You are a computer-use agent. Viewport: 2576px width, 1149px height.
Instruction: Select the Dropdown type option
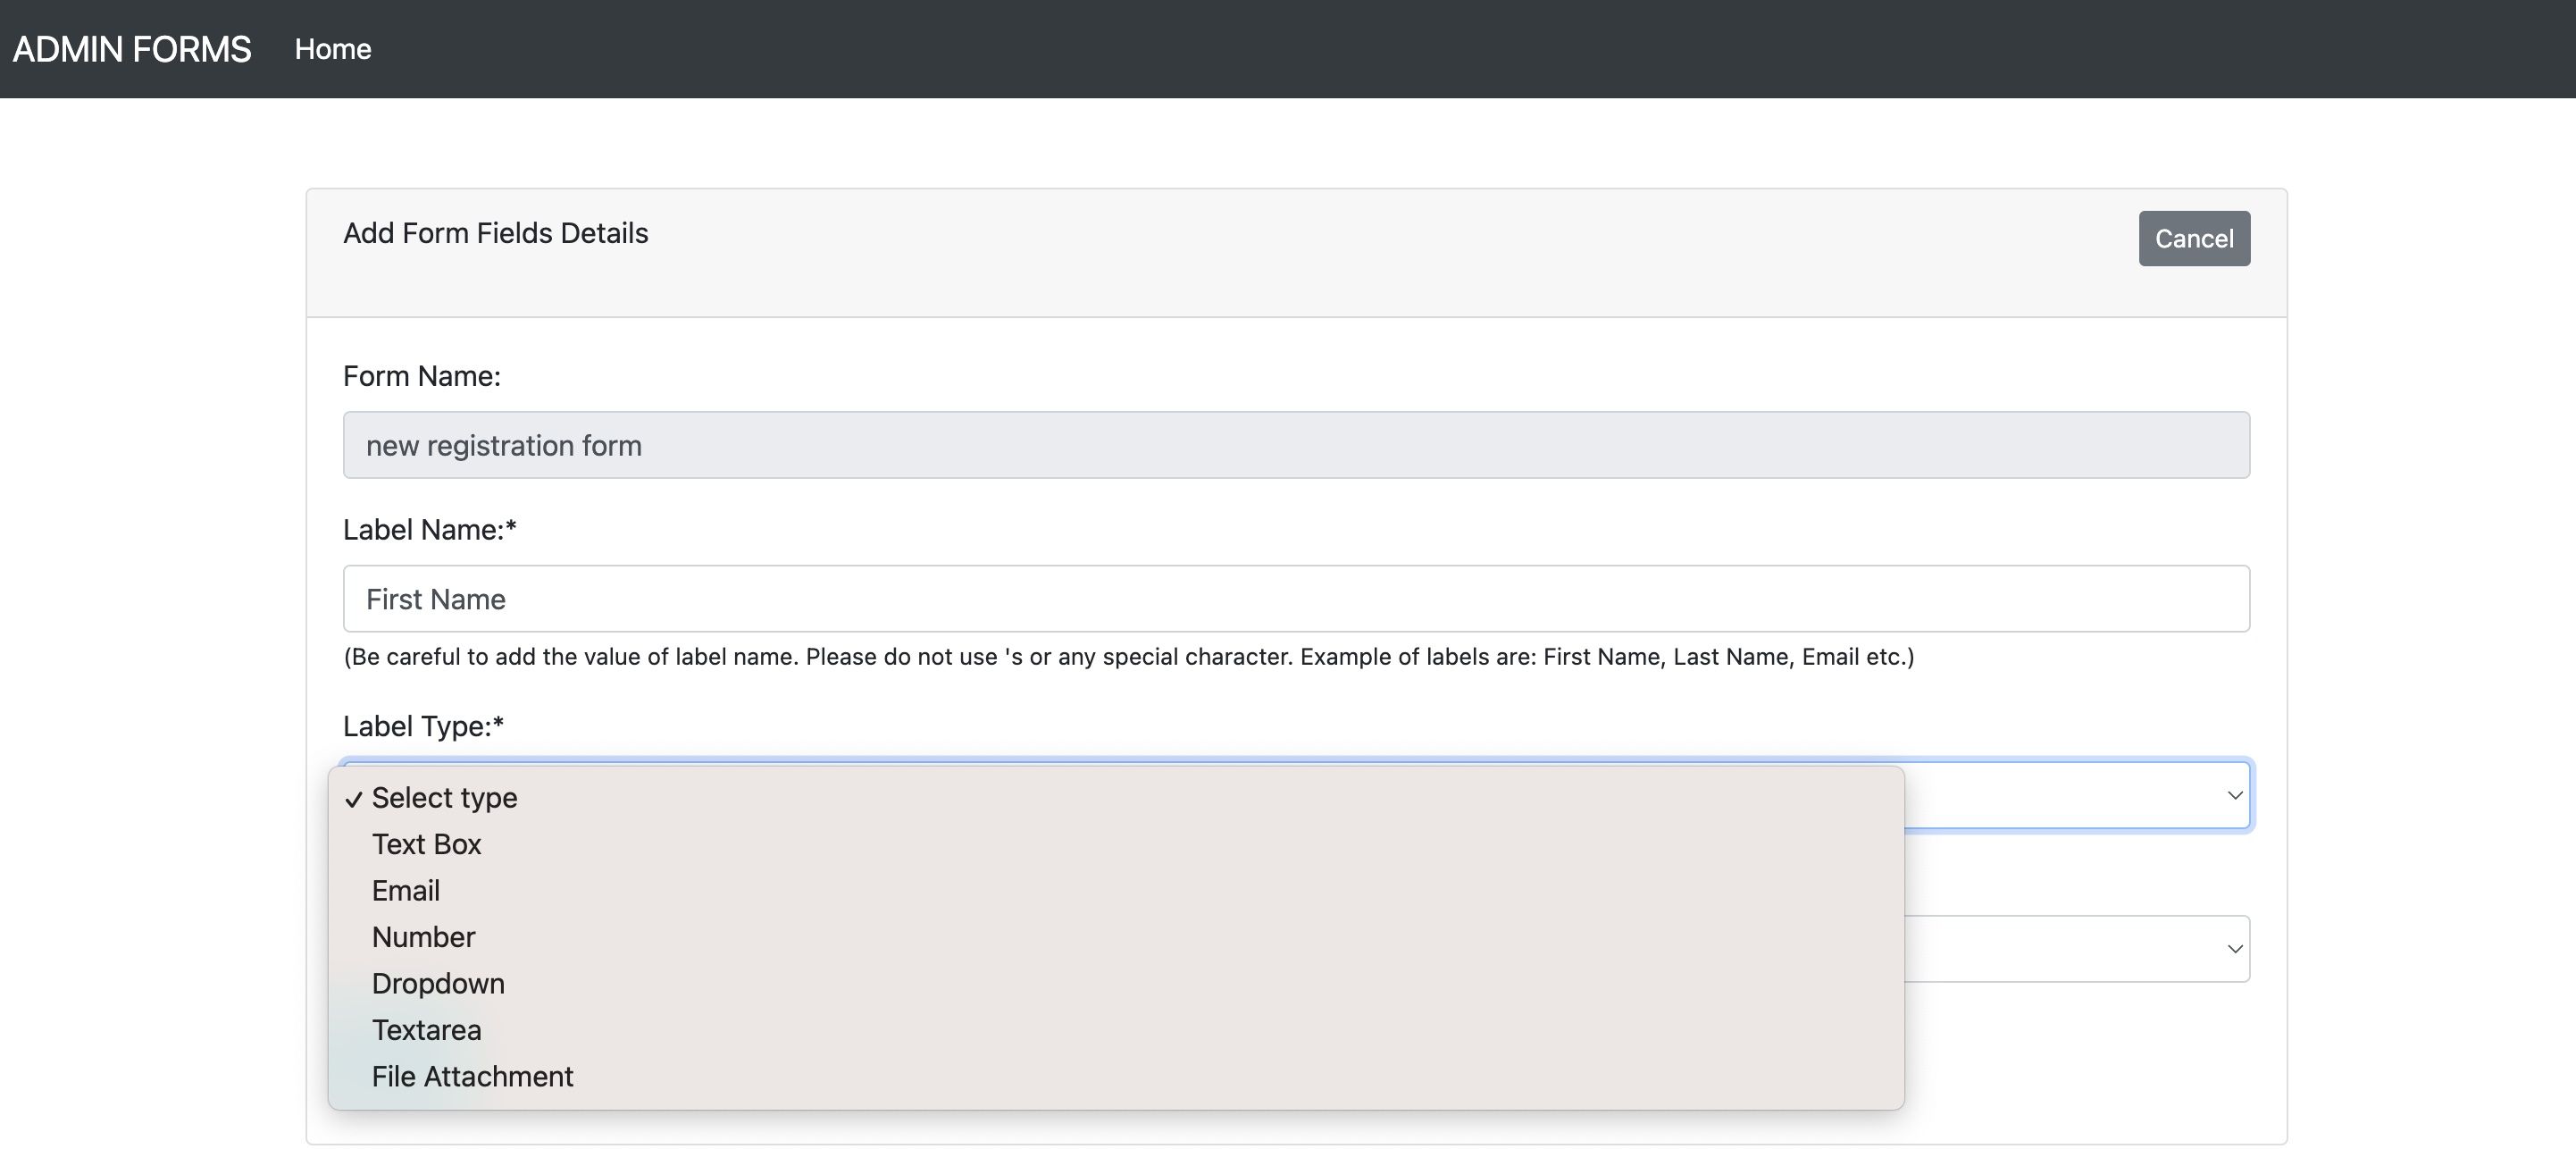click(x=438, y=983)
